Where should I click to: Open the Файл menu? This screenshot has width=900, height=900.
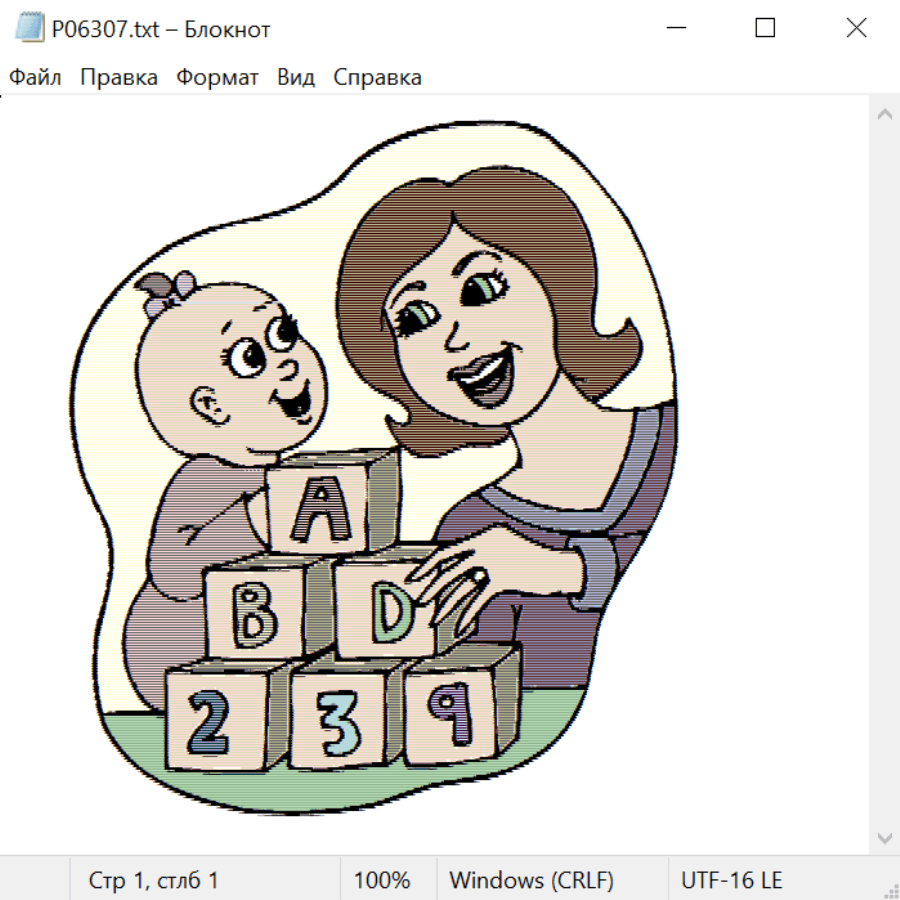[35, 78]
